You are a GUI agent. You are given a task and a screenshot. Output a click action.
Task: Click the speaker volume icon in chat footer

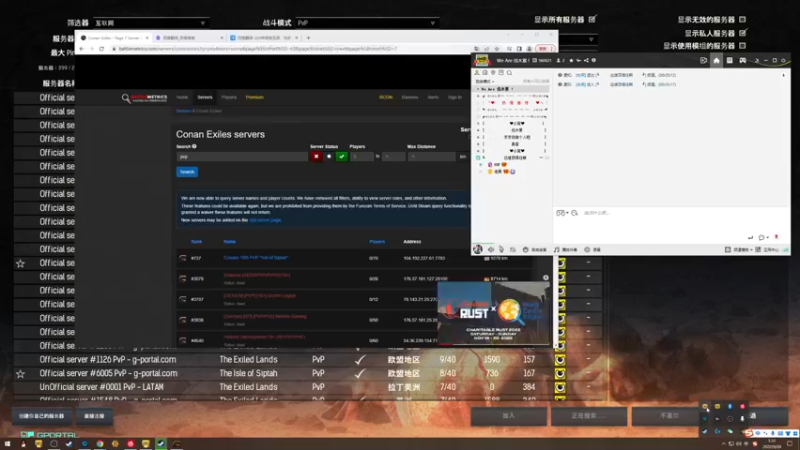click(x=491, y=249)
